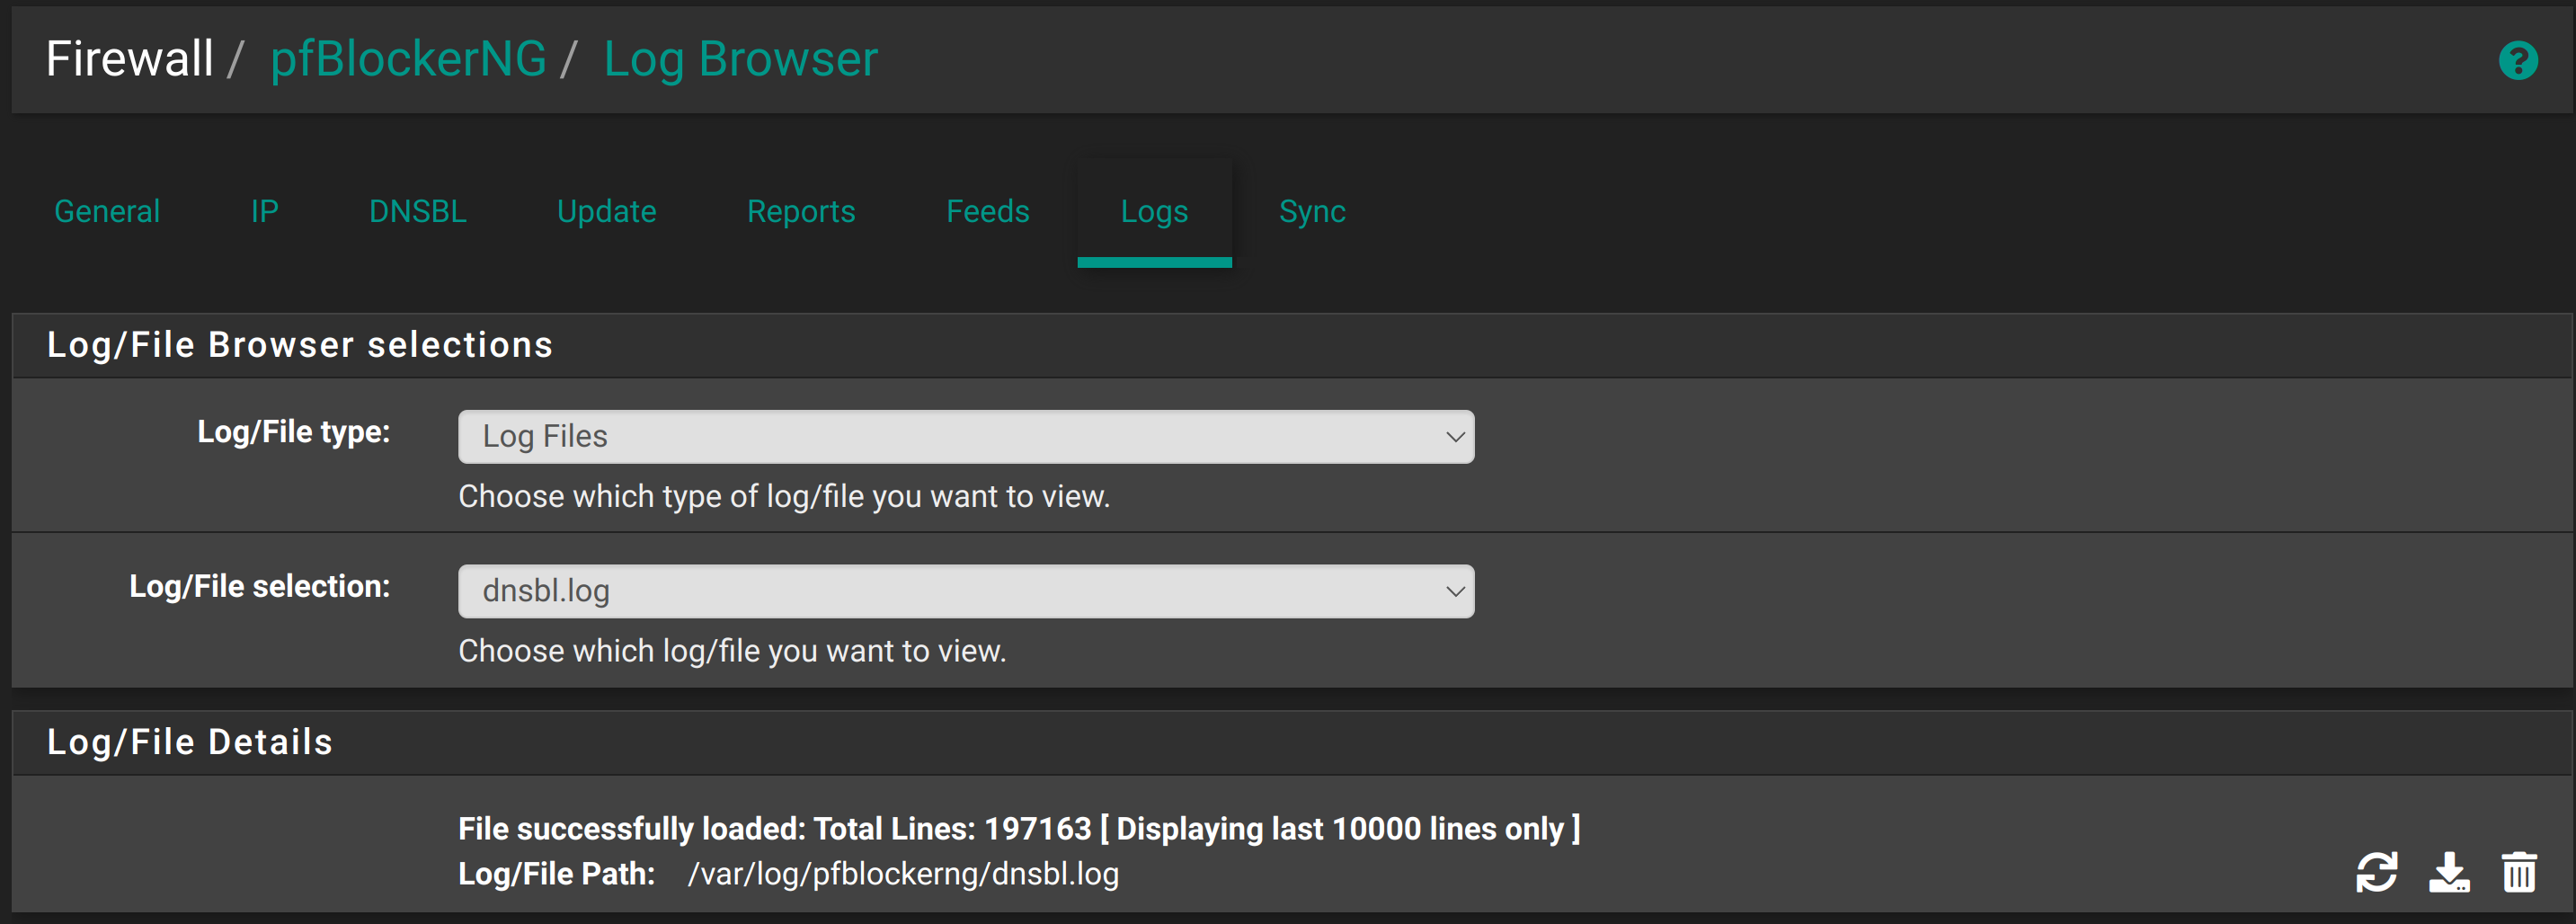Open the DNSBL tab
Image resolution: width=2576 pixels, height=924 pixels.
[x=418, y=212]
